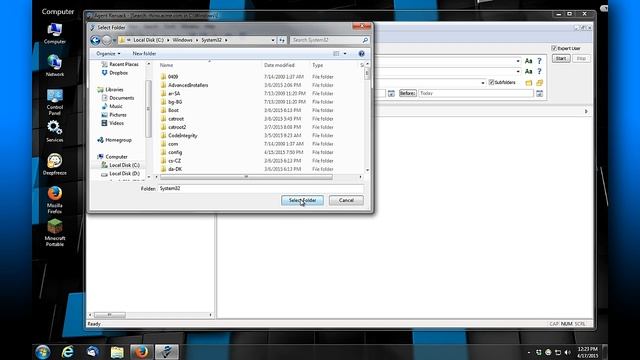
Task: Select the catroot2 folder
Action: 177,127
